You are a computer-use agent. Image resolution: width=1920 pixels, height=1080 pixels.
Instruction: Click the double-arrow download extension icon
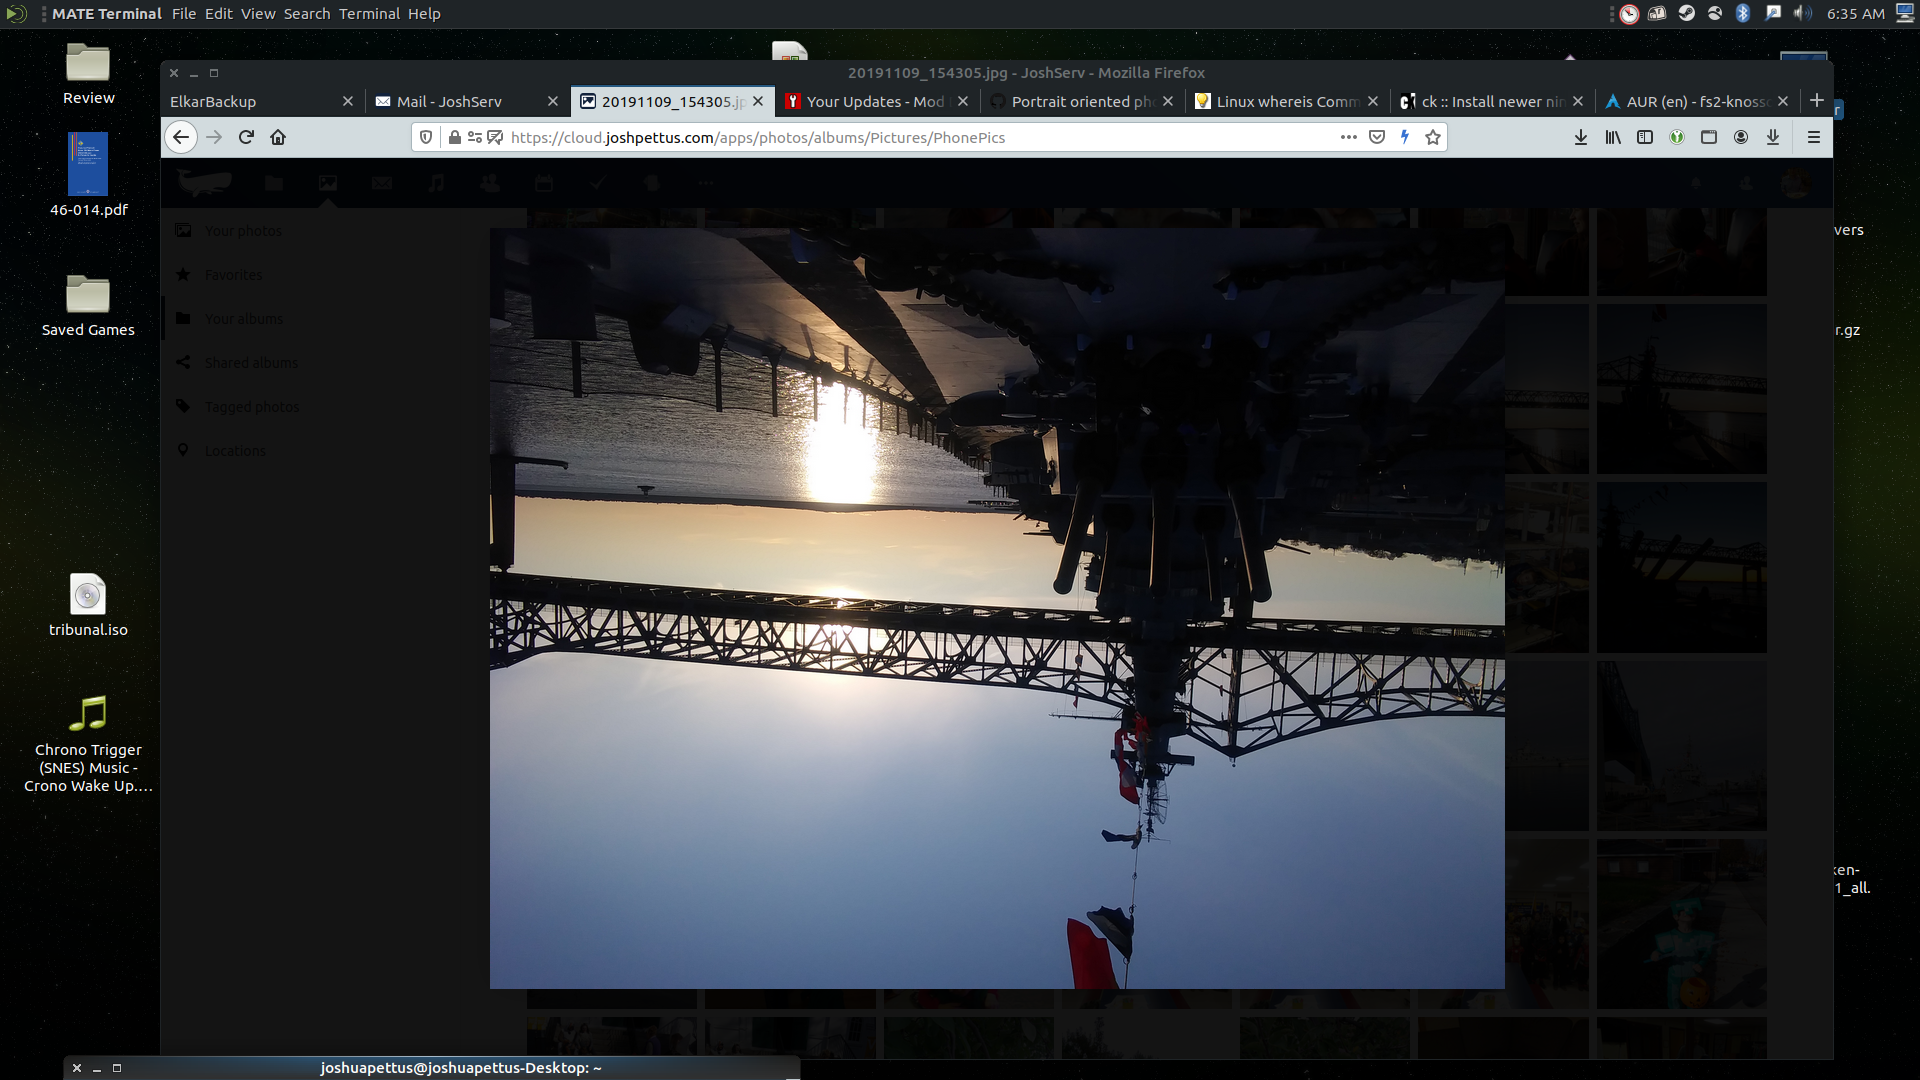pyautogui.click(x=1773, y=137)
